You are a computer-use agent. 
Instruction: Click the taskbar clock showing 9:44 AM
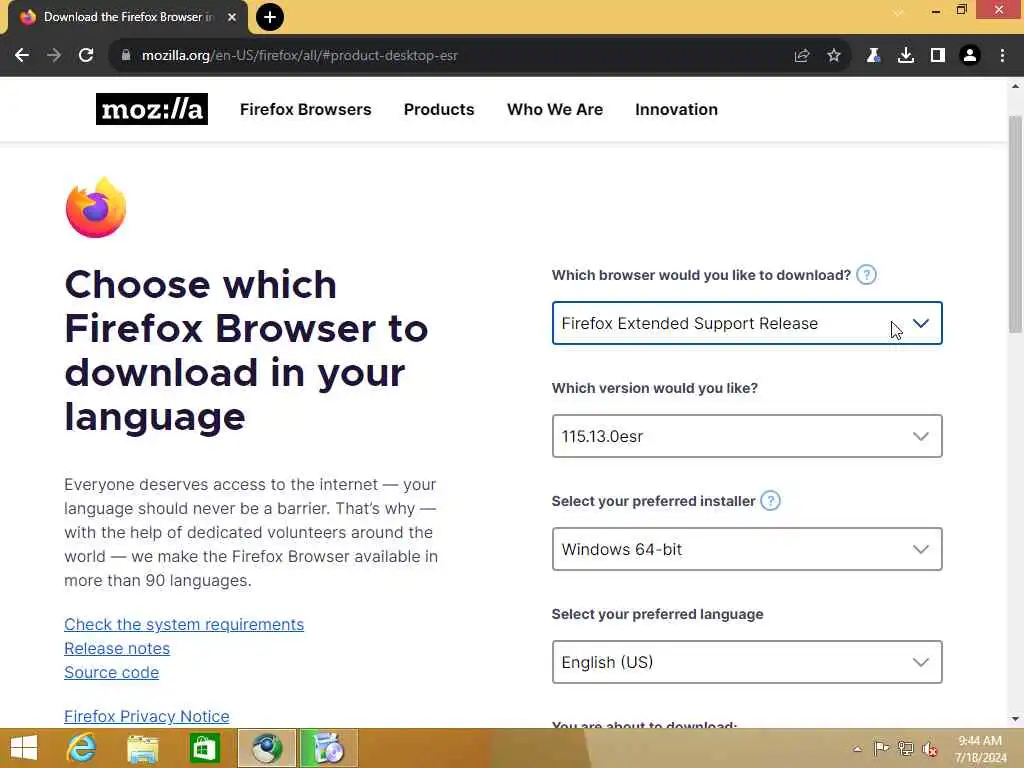980,749
